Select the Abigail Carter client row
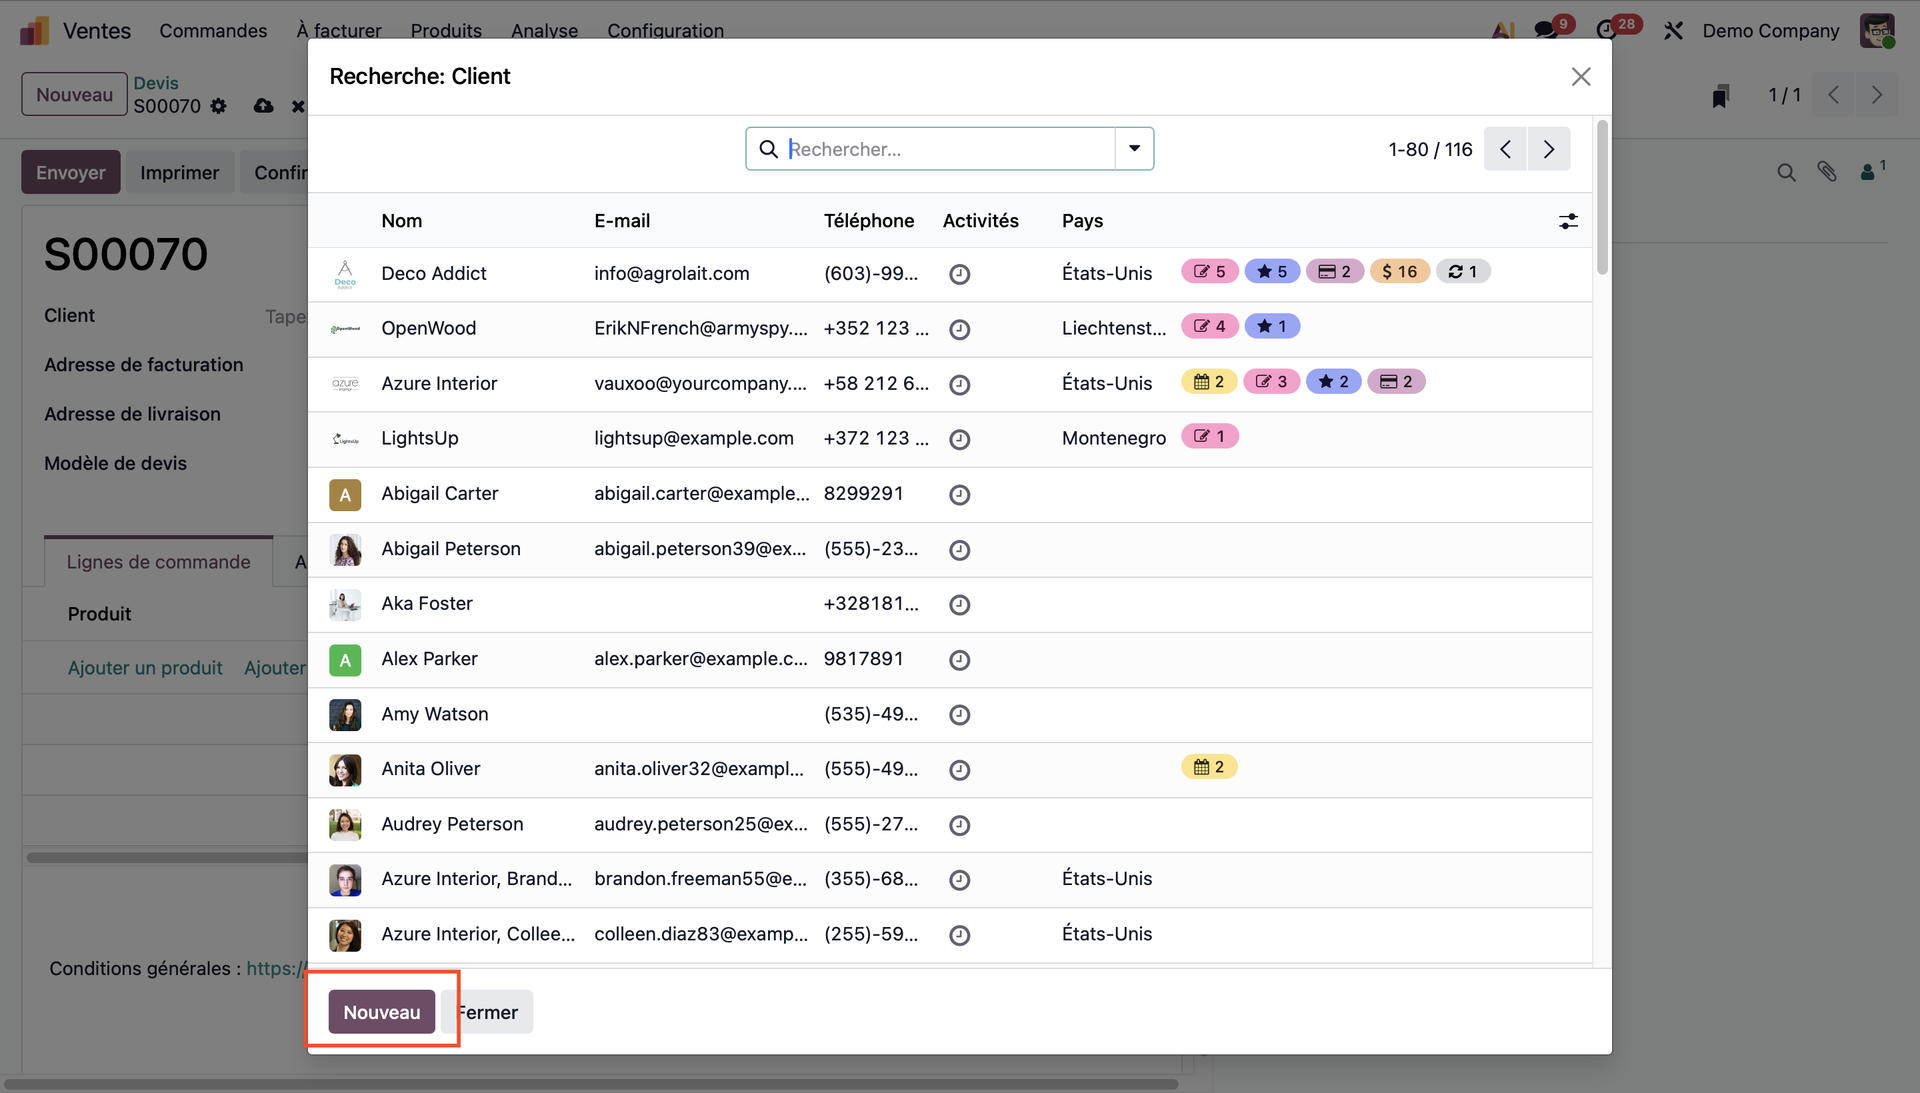Screen dimensions: 1920x1093 pyautogui.click(x=440, y=494)
